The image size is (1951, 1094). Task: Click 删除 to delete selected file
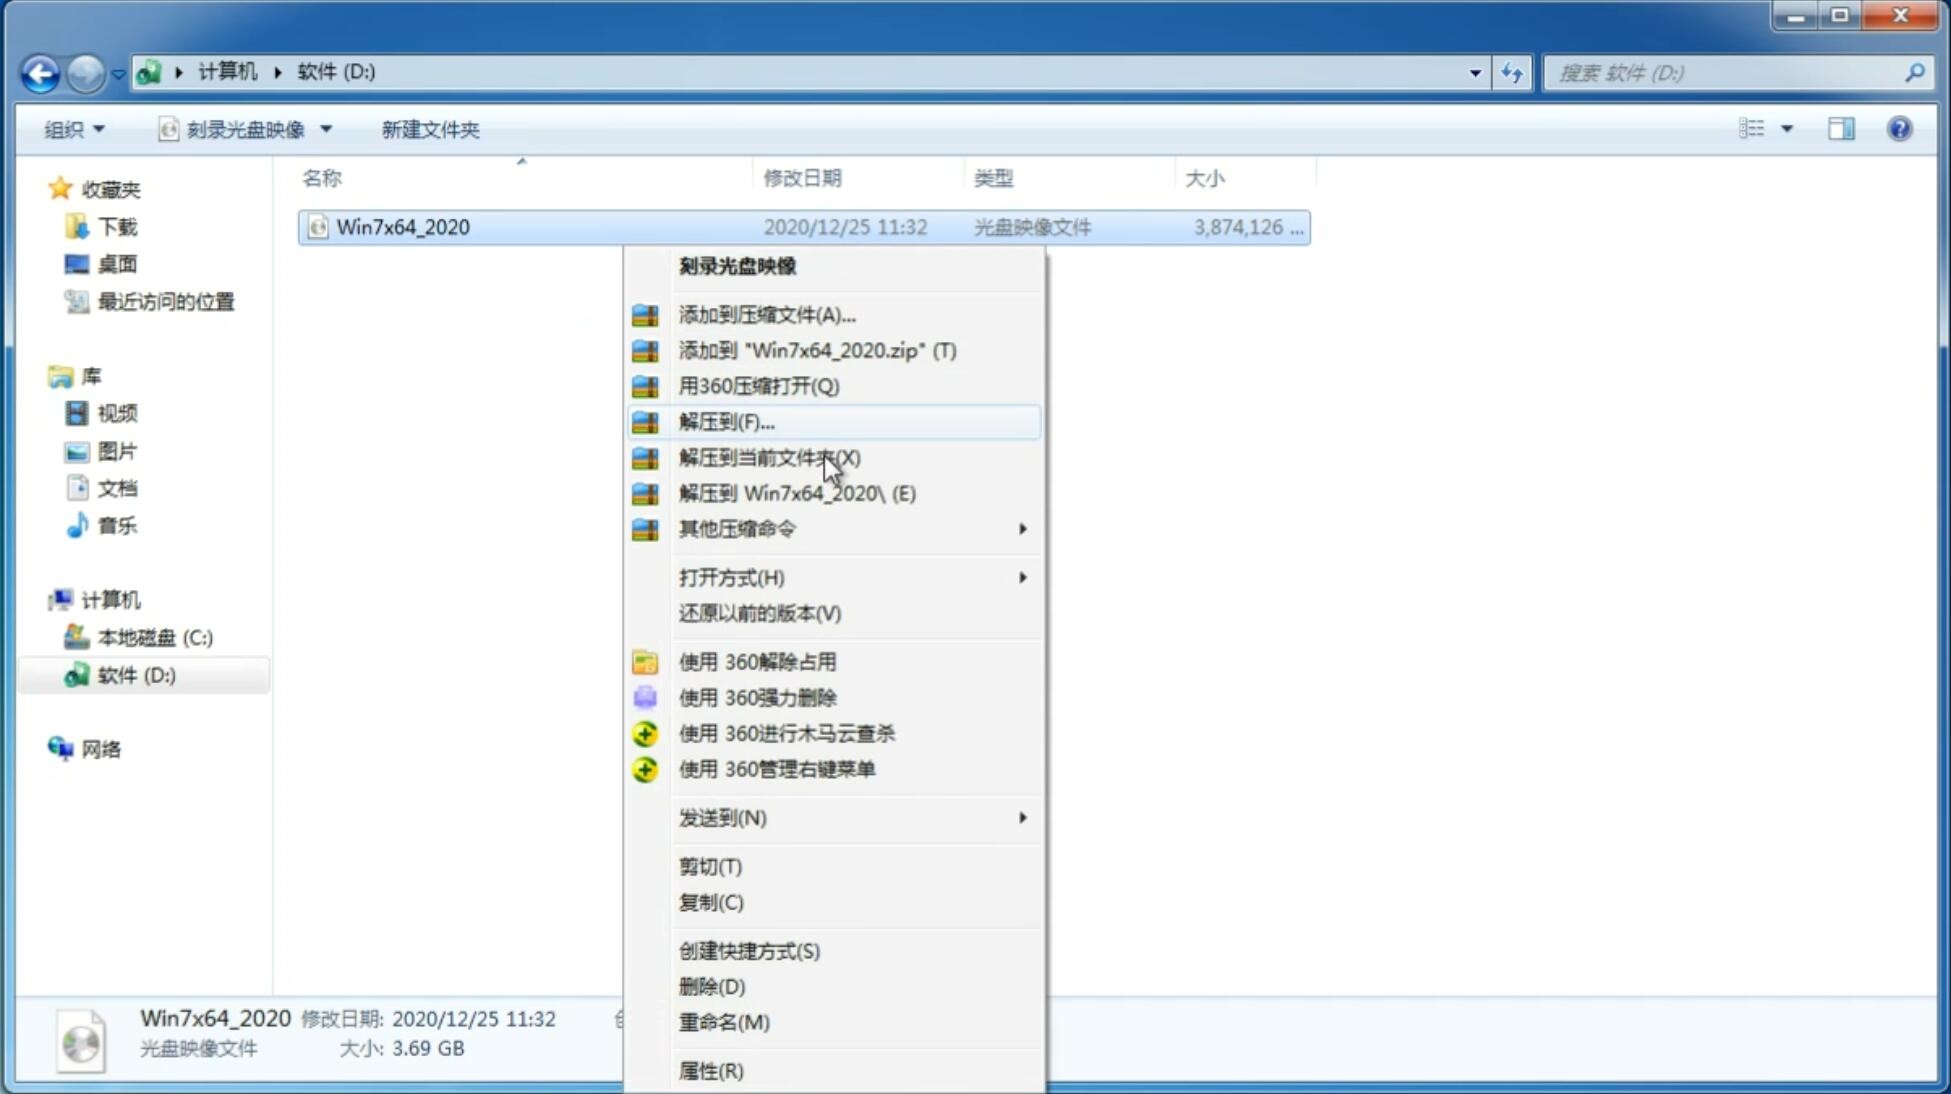click(x=712, y=985)
